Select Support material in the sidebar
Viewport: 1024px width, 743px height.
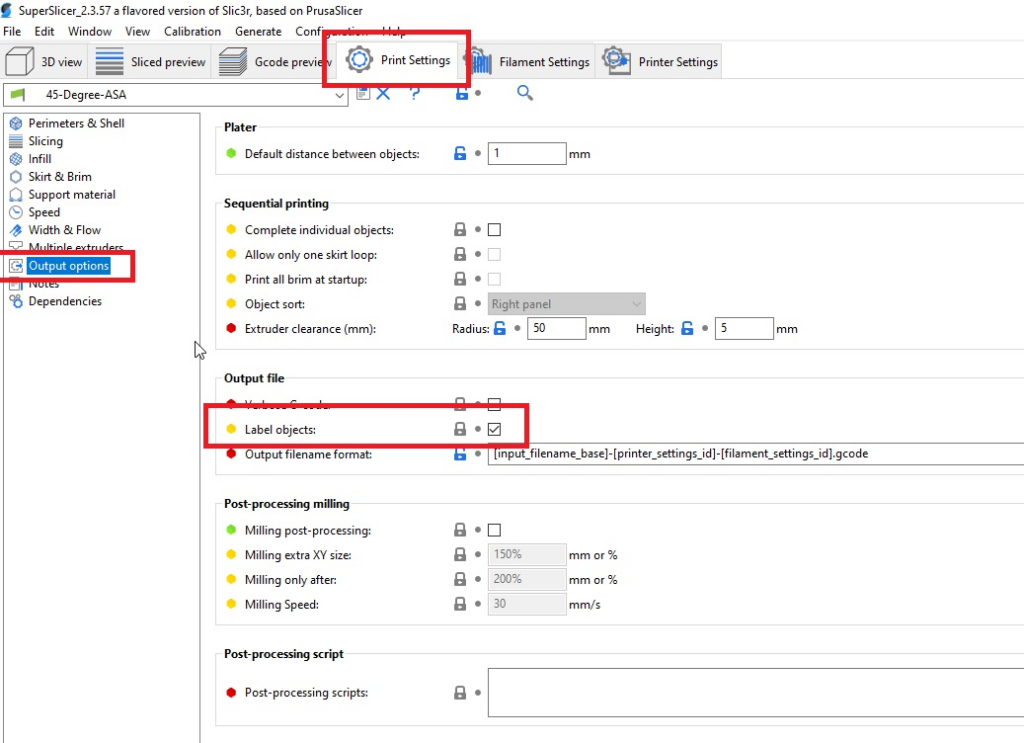pyautogui.click(x=71, y=195)
